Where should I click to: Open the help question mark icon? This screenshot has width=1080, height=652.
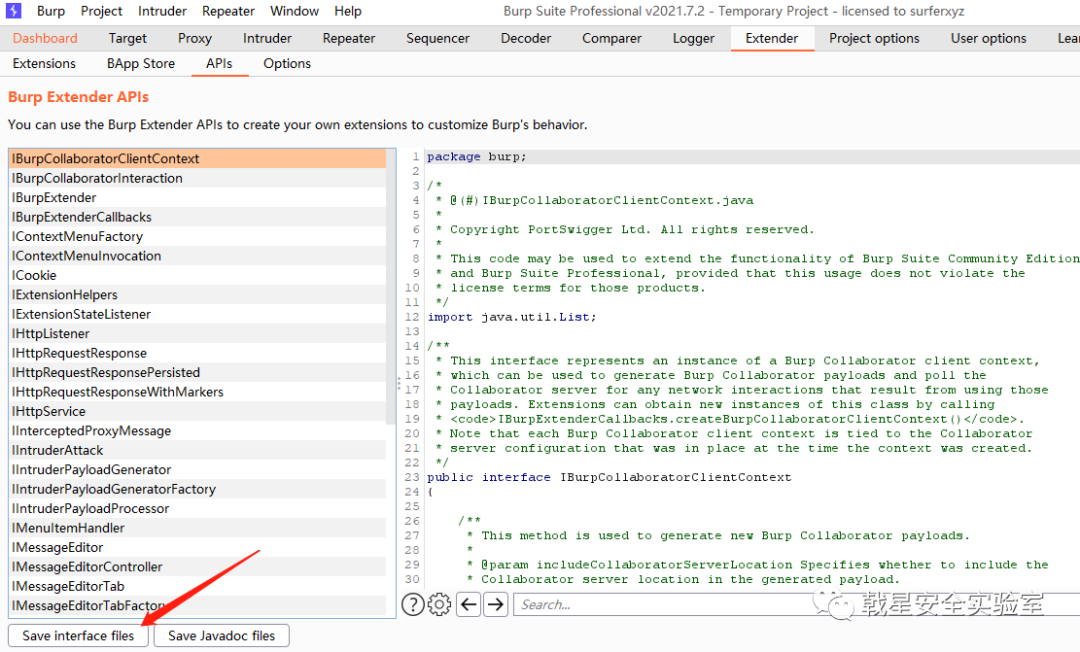pos(413,604)
